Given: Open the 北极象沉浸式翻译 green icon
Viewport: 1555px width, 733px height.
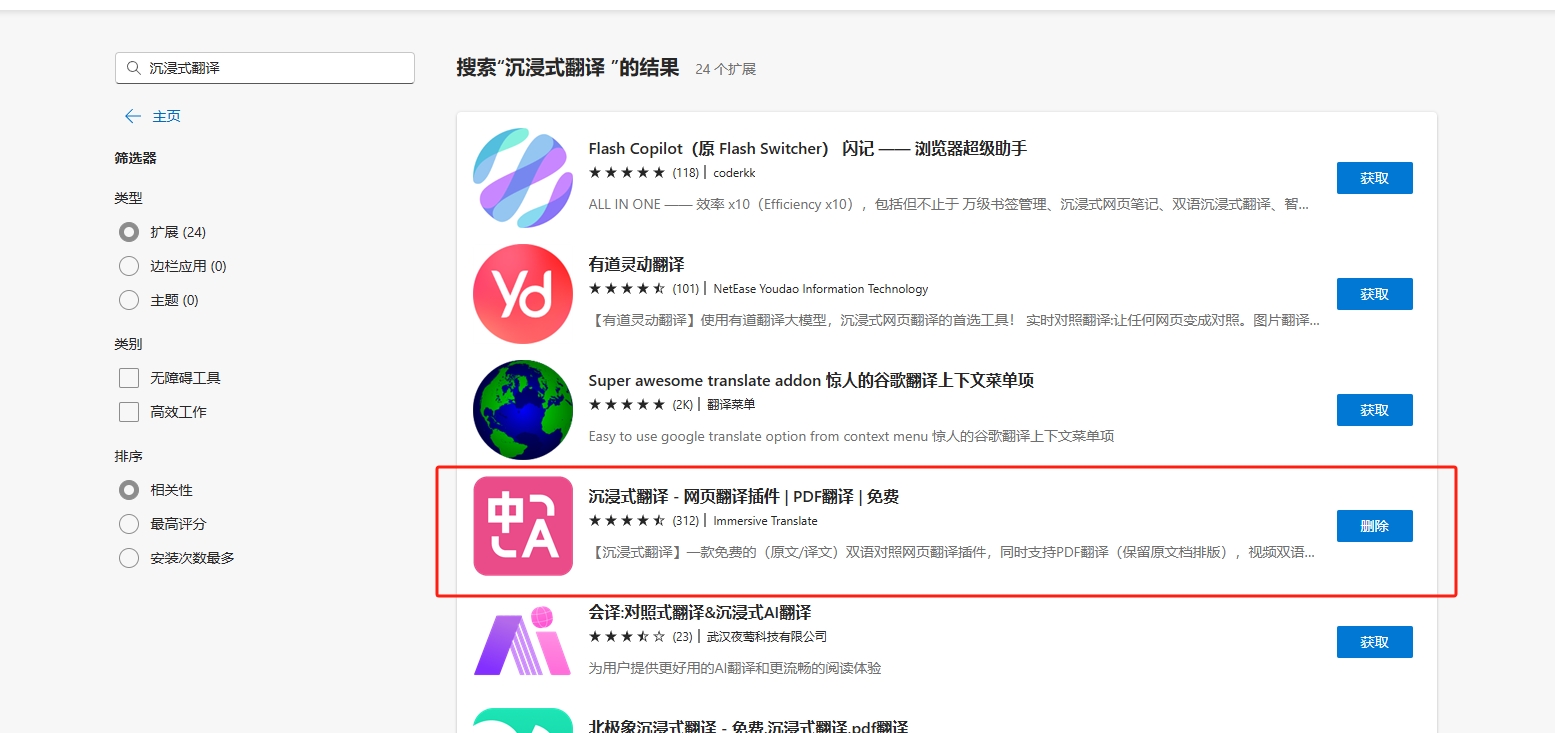Looking at the screenshot, I should (x=523, y=720).
